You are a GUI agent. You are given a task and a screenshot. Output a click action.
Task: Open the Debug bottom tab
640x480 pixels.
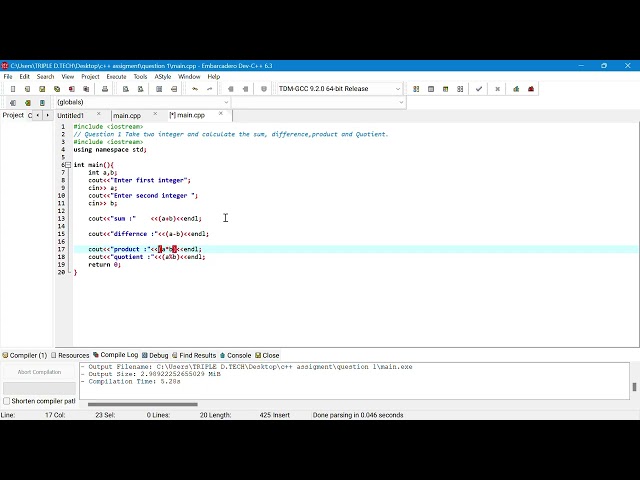[155, 356]
